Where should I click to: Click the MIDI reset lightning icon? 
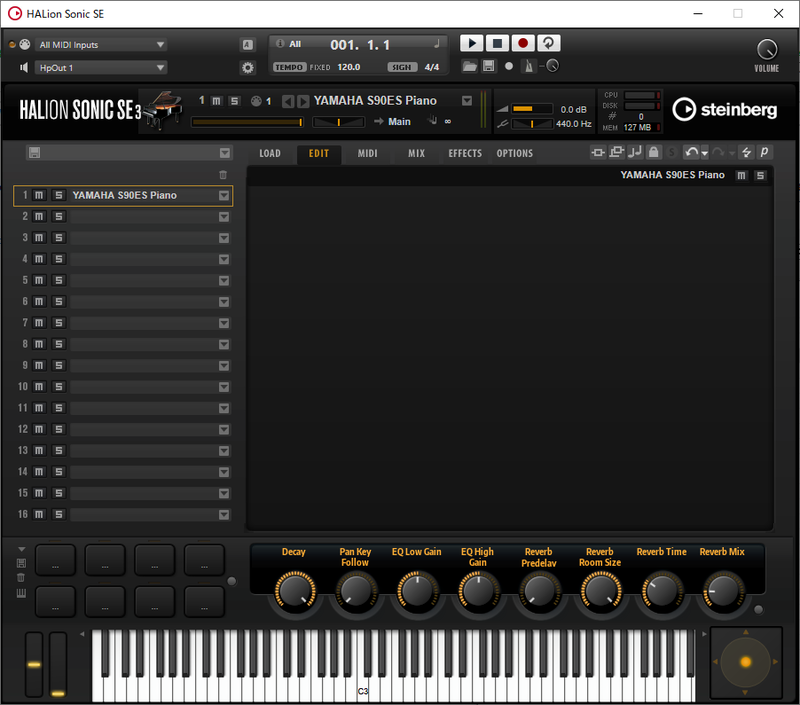[746, 152]
